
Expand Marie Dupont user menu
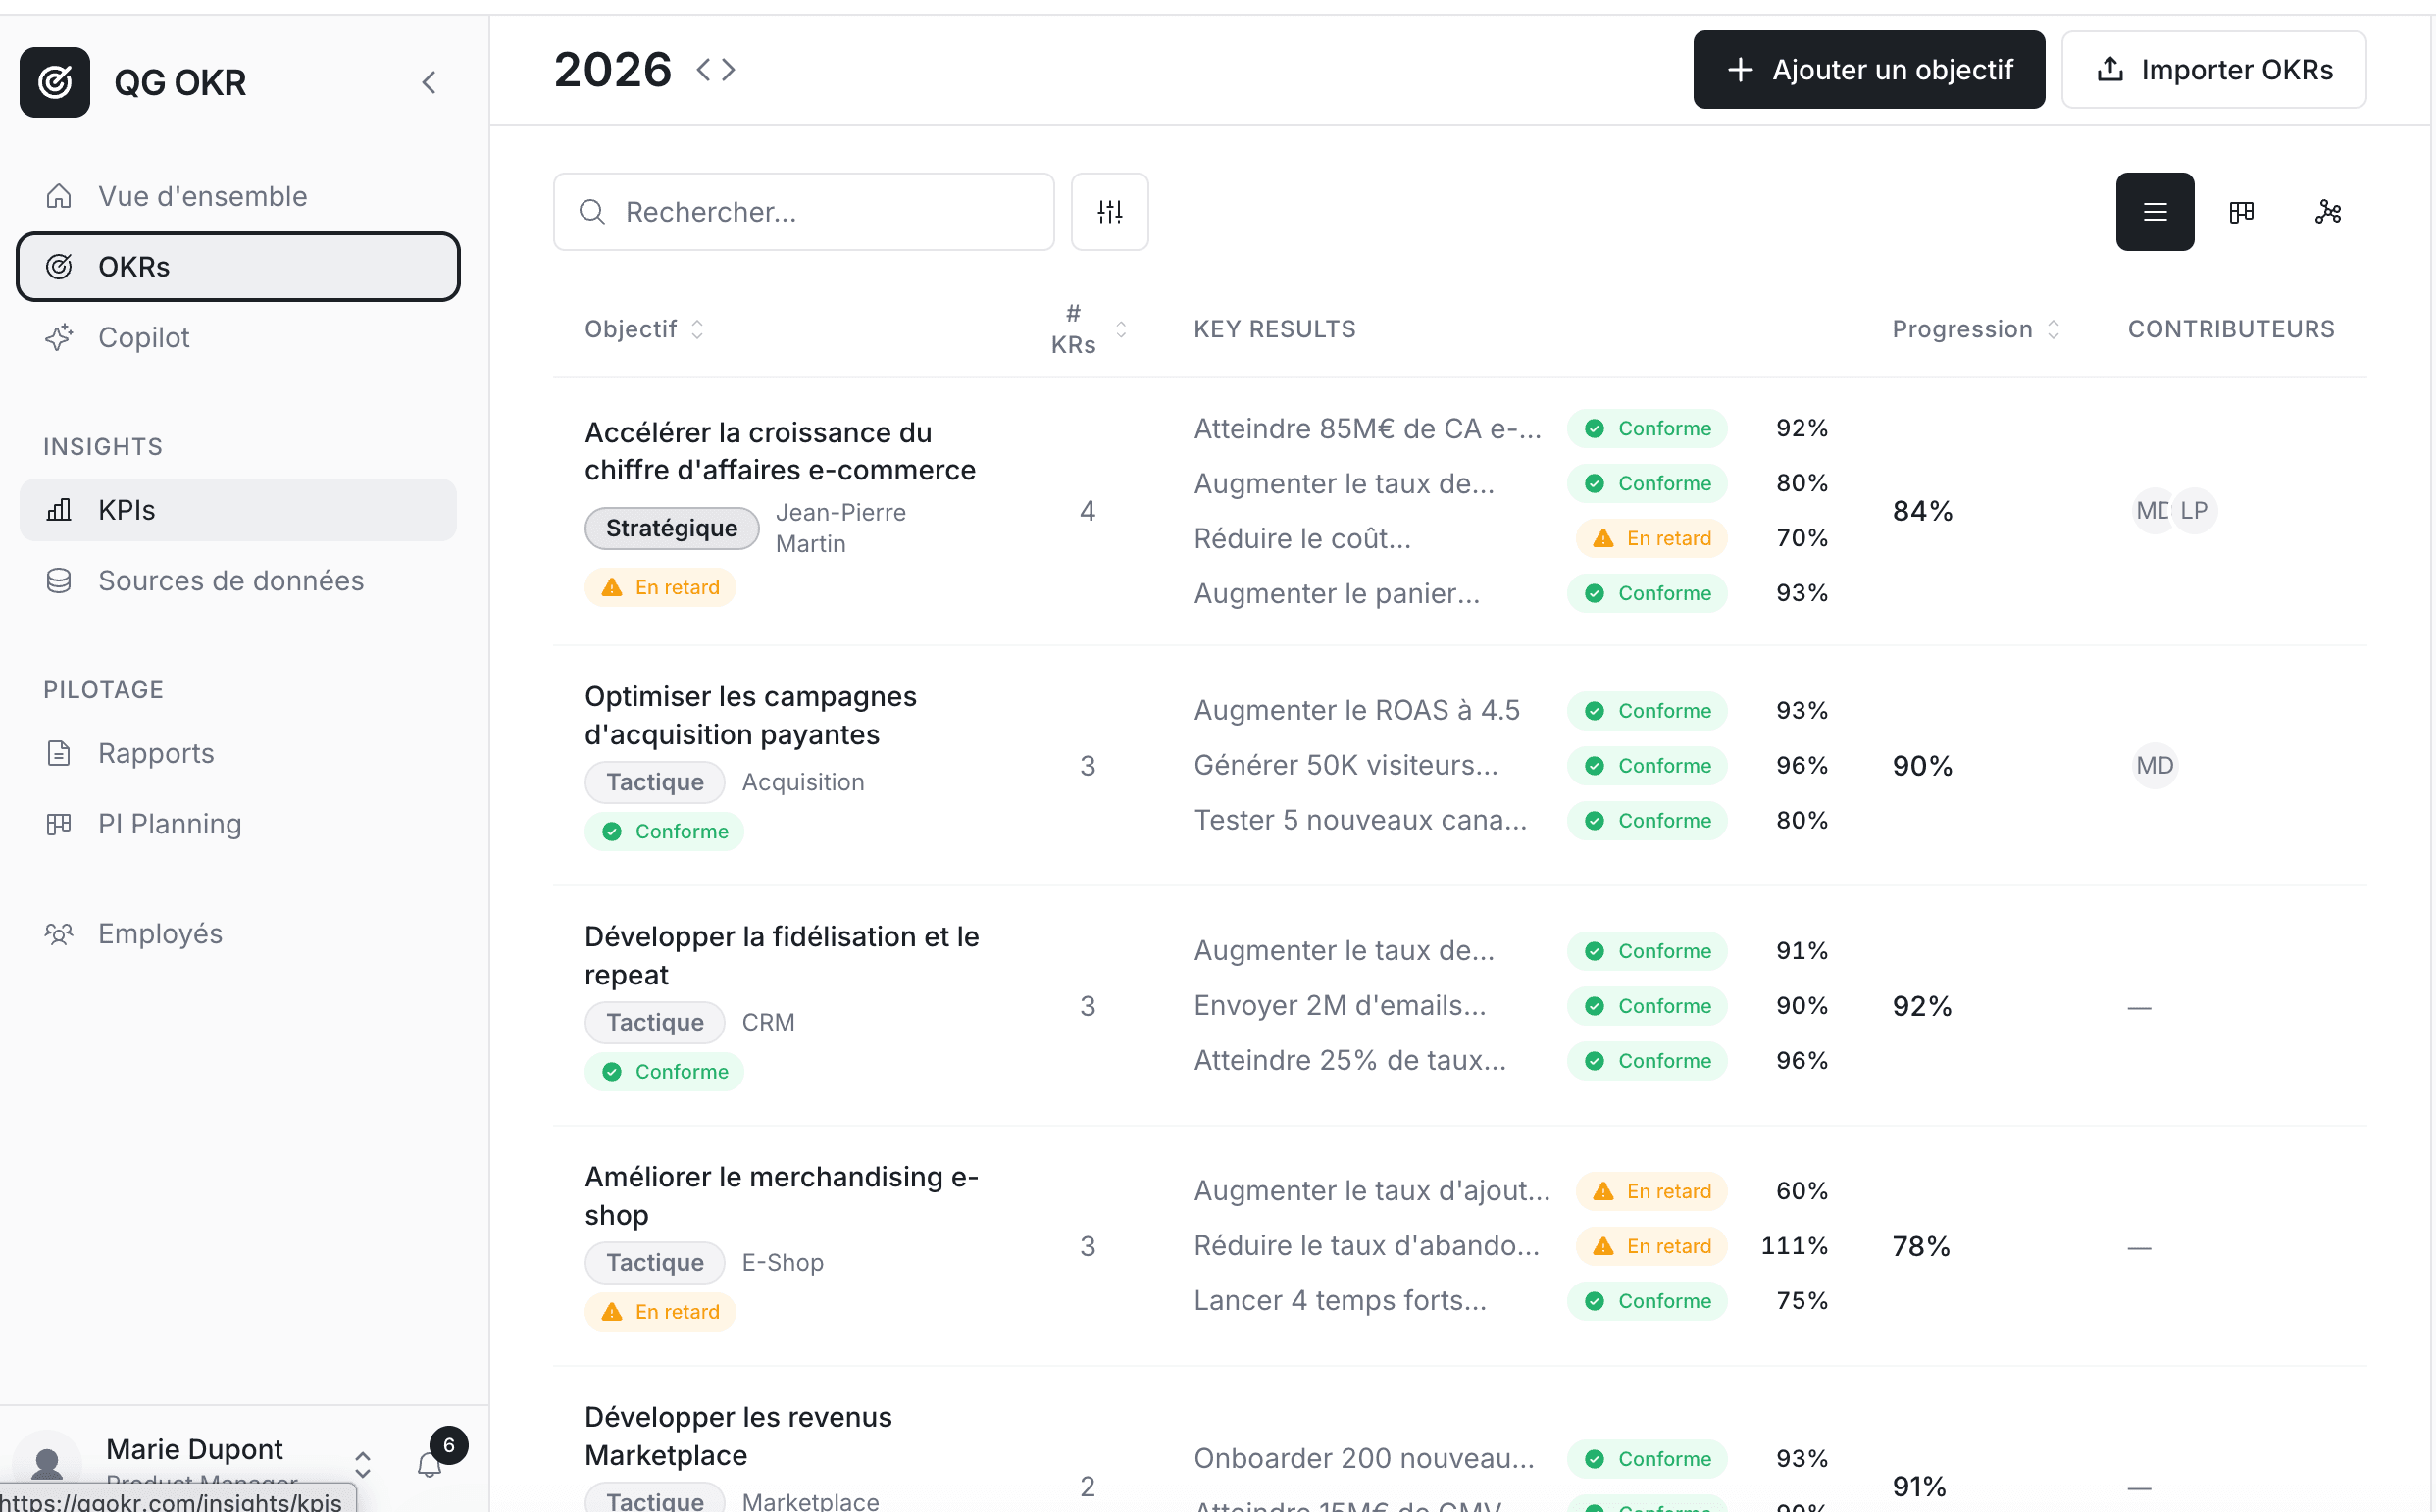tap(363, 1465)
